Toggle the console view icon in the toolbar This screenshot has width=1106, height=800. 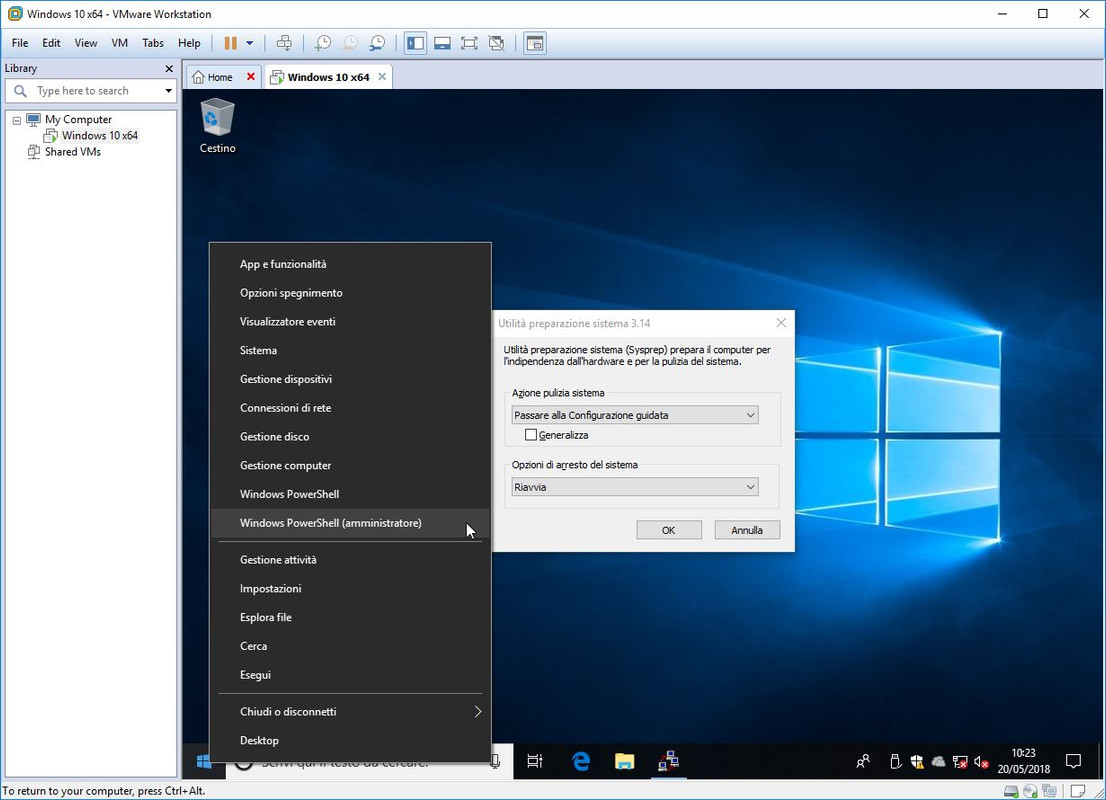535,43
